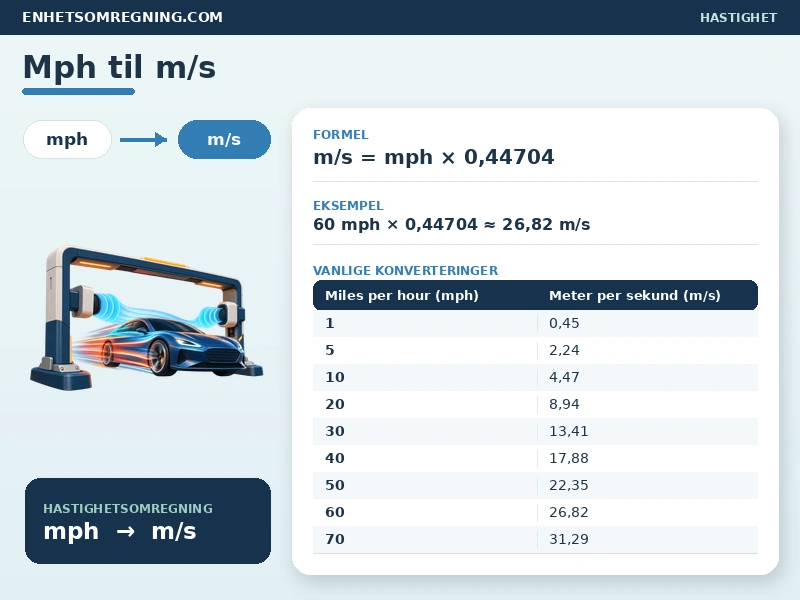Image resolution: width=800 pixels, height=600 pixels.
Task: Select the example 60 mph × 0,44704 line
Action: (452, 224)
